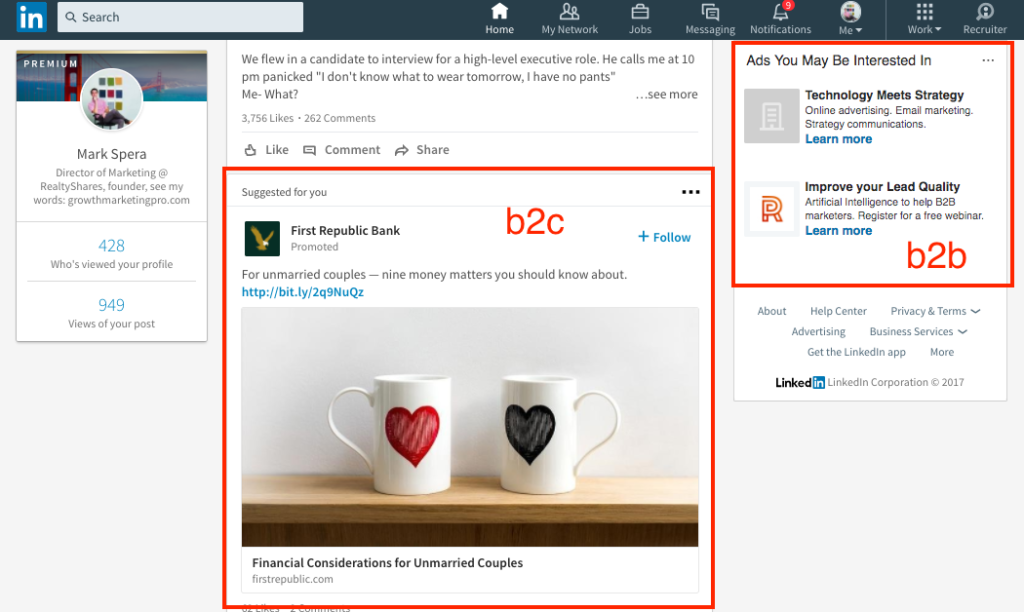Open About footer link
1024x612 pixels.
(x=771, y=311)
